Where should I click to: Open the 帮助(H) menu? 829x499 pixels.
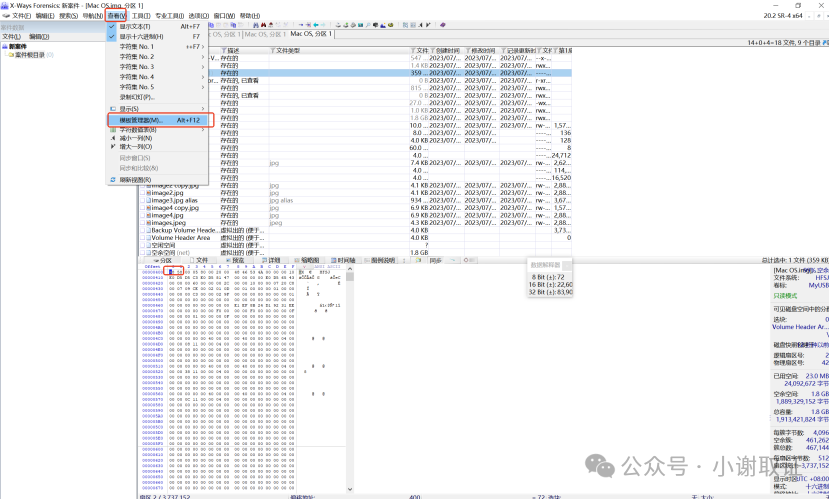250,16
